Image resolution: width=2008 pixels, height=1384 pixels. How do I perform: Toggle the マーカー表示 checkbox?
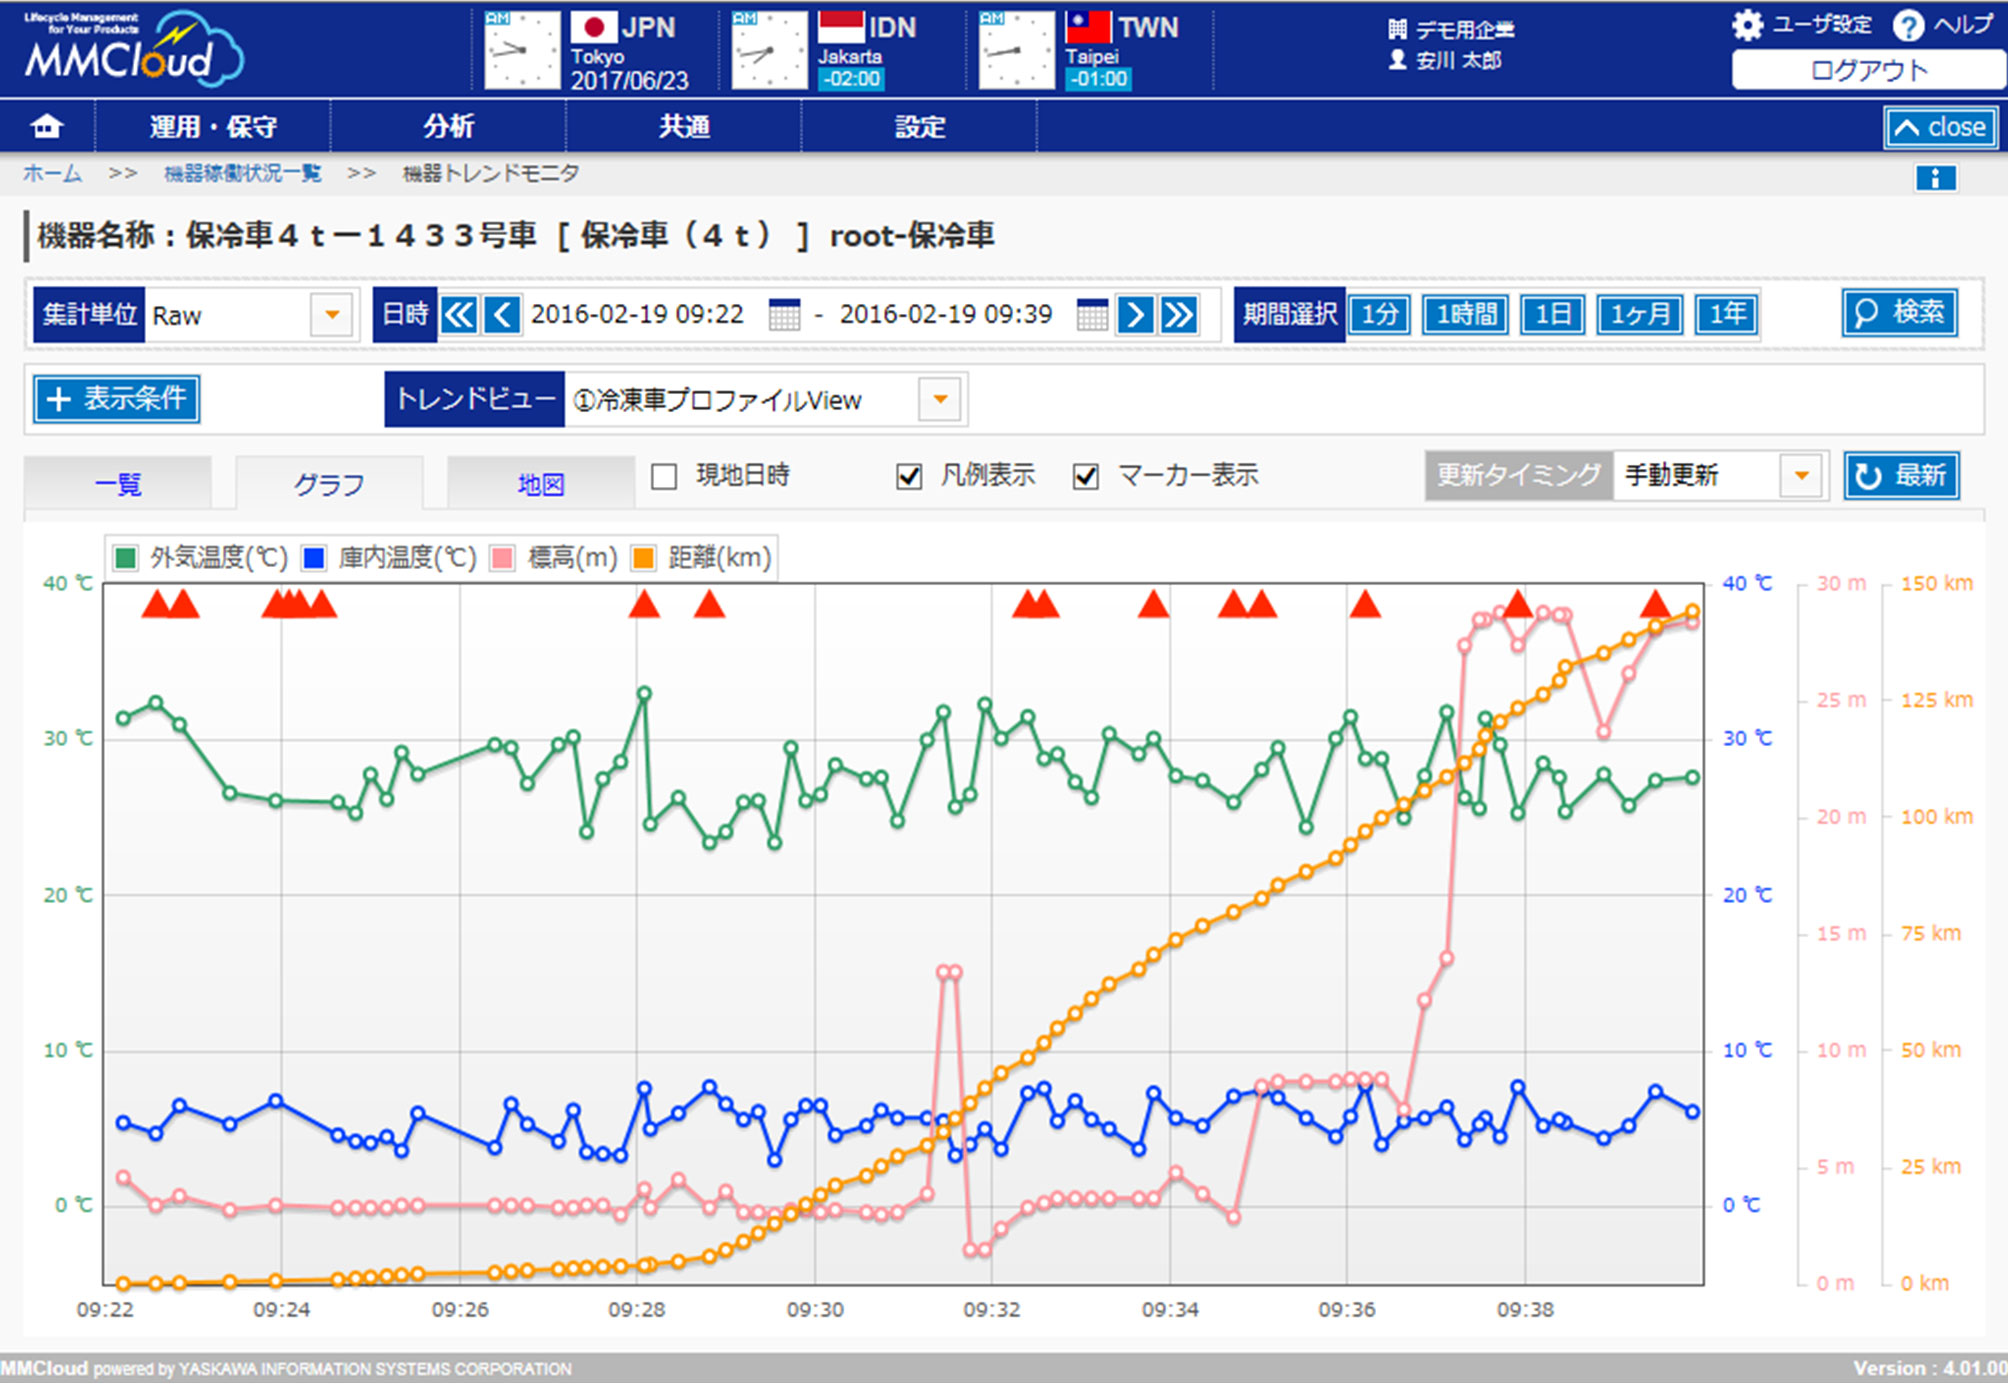[x=1086, y=476]
